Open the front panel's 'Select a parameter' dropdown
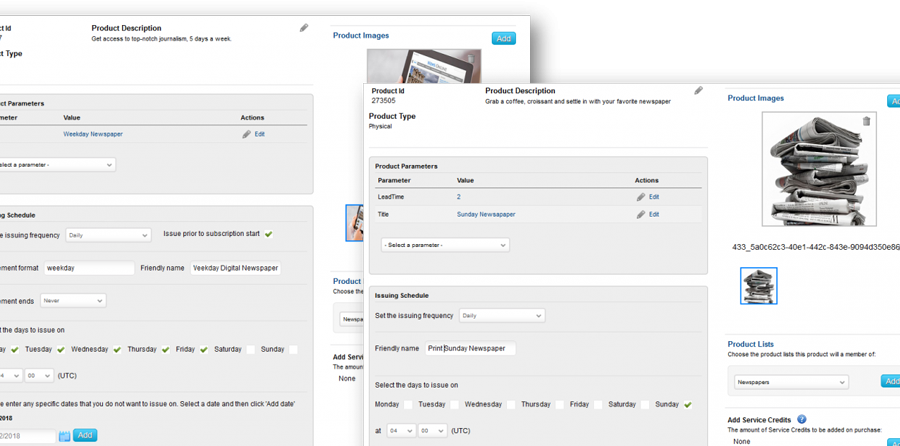The height and width of the screenshot is (446, 900). pyautogui.click(x=445, y=245)
